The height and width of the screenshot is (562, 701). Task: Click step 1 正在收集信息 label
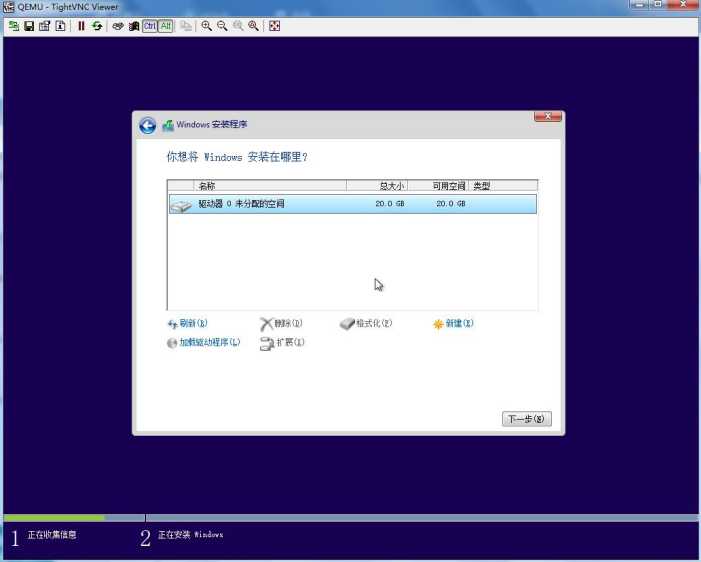[52, 535]
